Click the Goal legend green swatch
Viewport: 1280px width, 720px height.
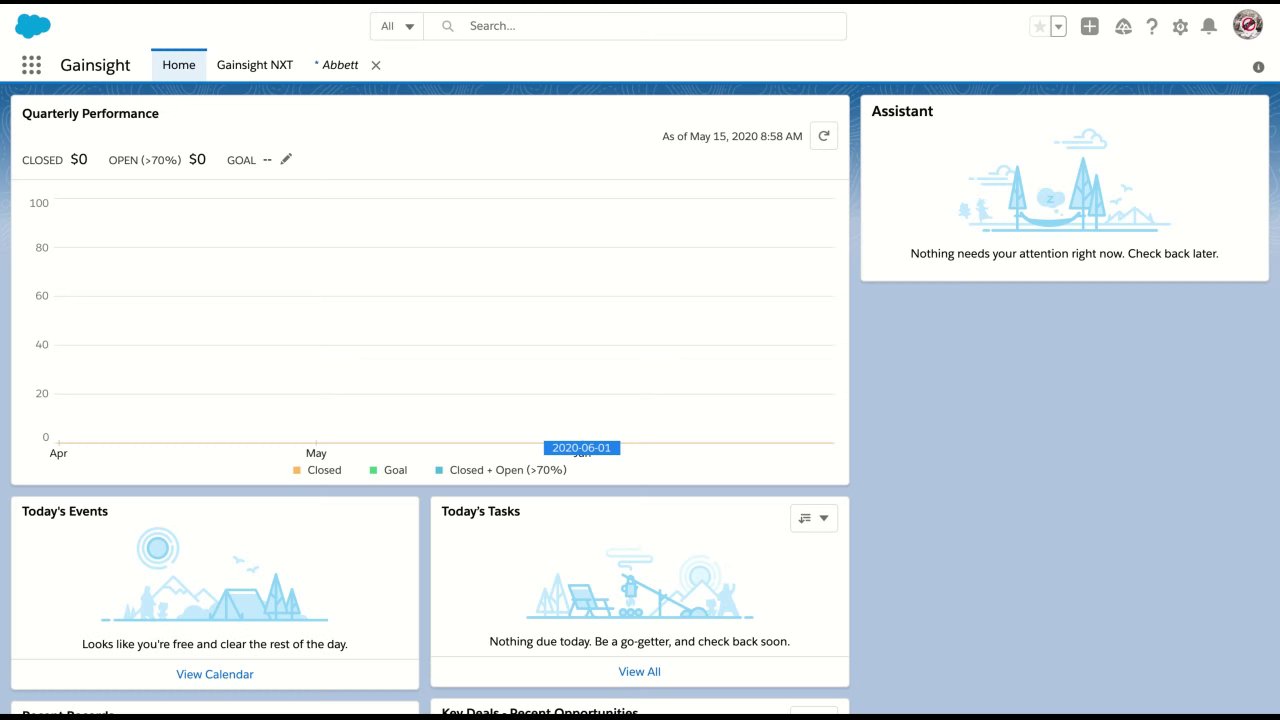373,470
